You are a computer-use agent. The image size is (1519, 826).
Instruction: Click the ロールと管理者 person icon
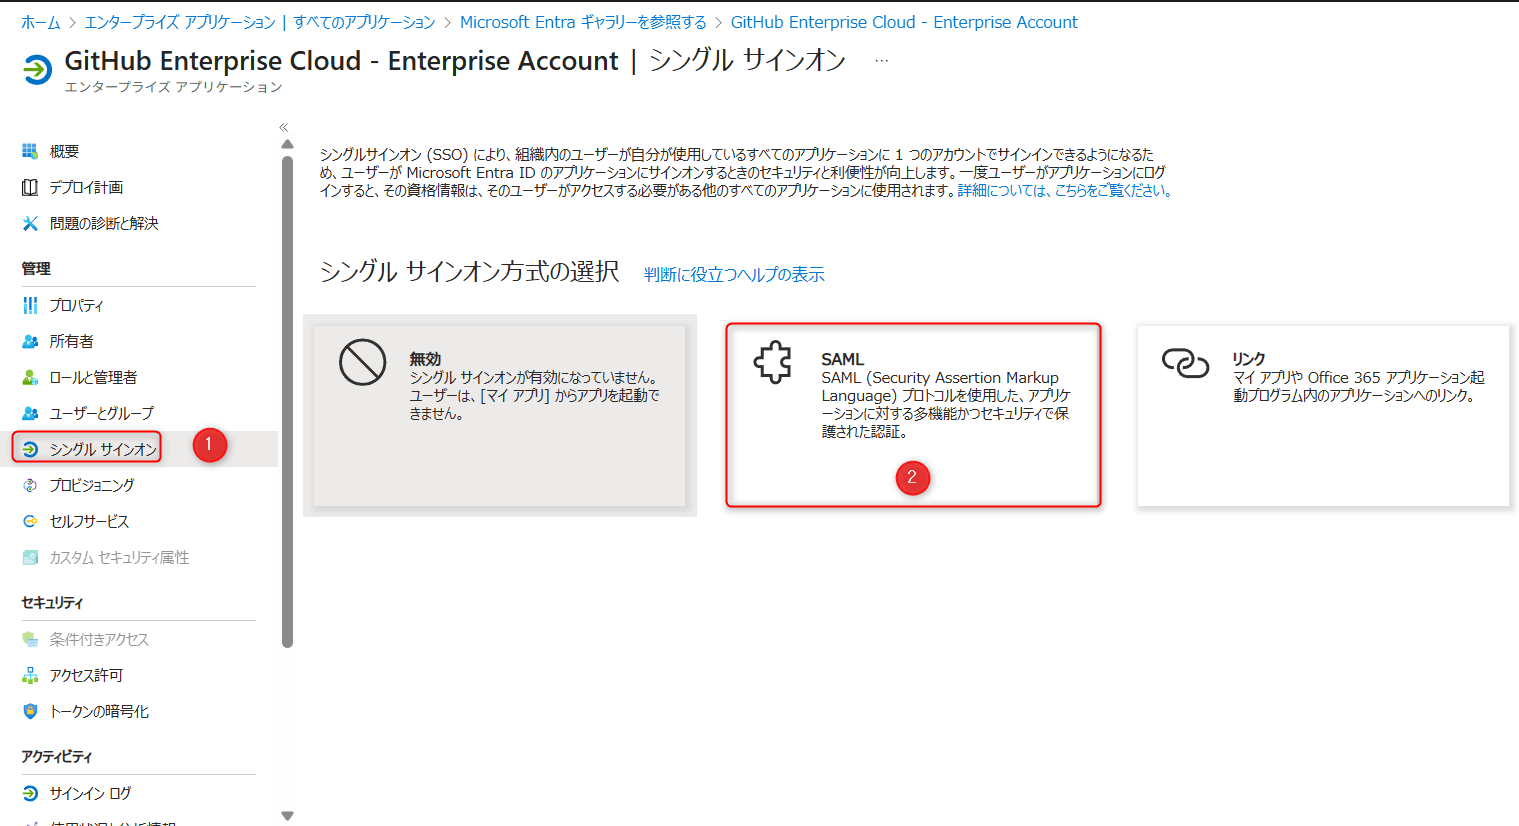(30, 377)
